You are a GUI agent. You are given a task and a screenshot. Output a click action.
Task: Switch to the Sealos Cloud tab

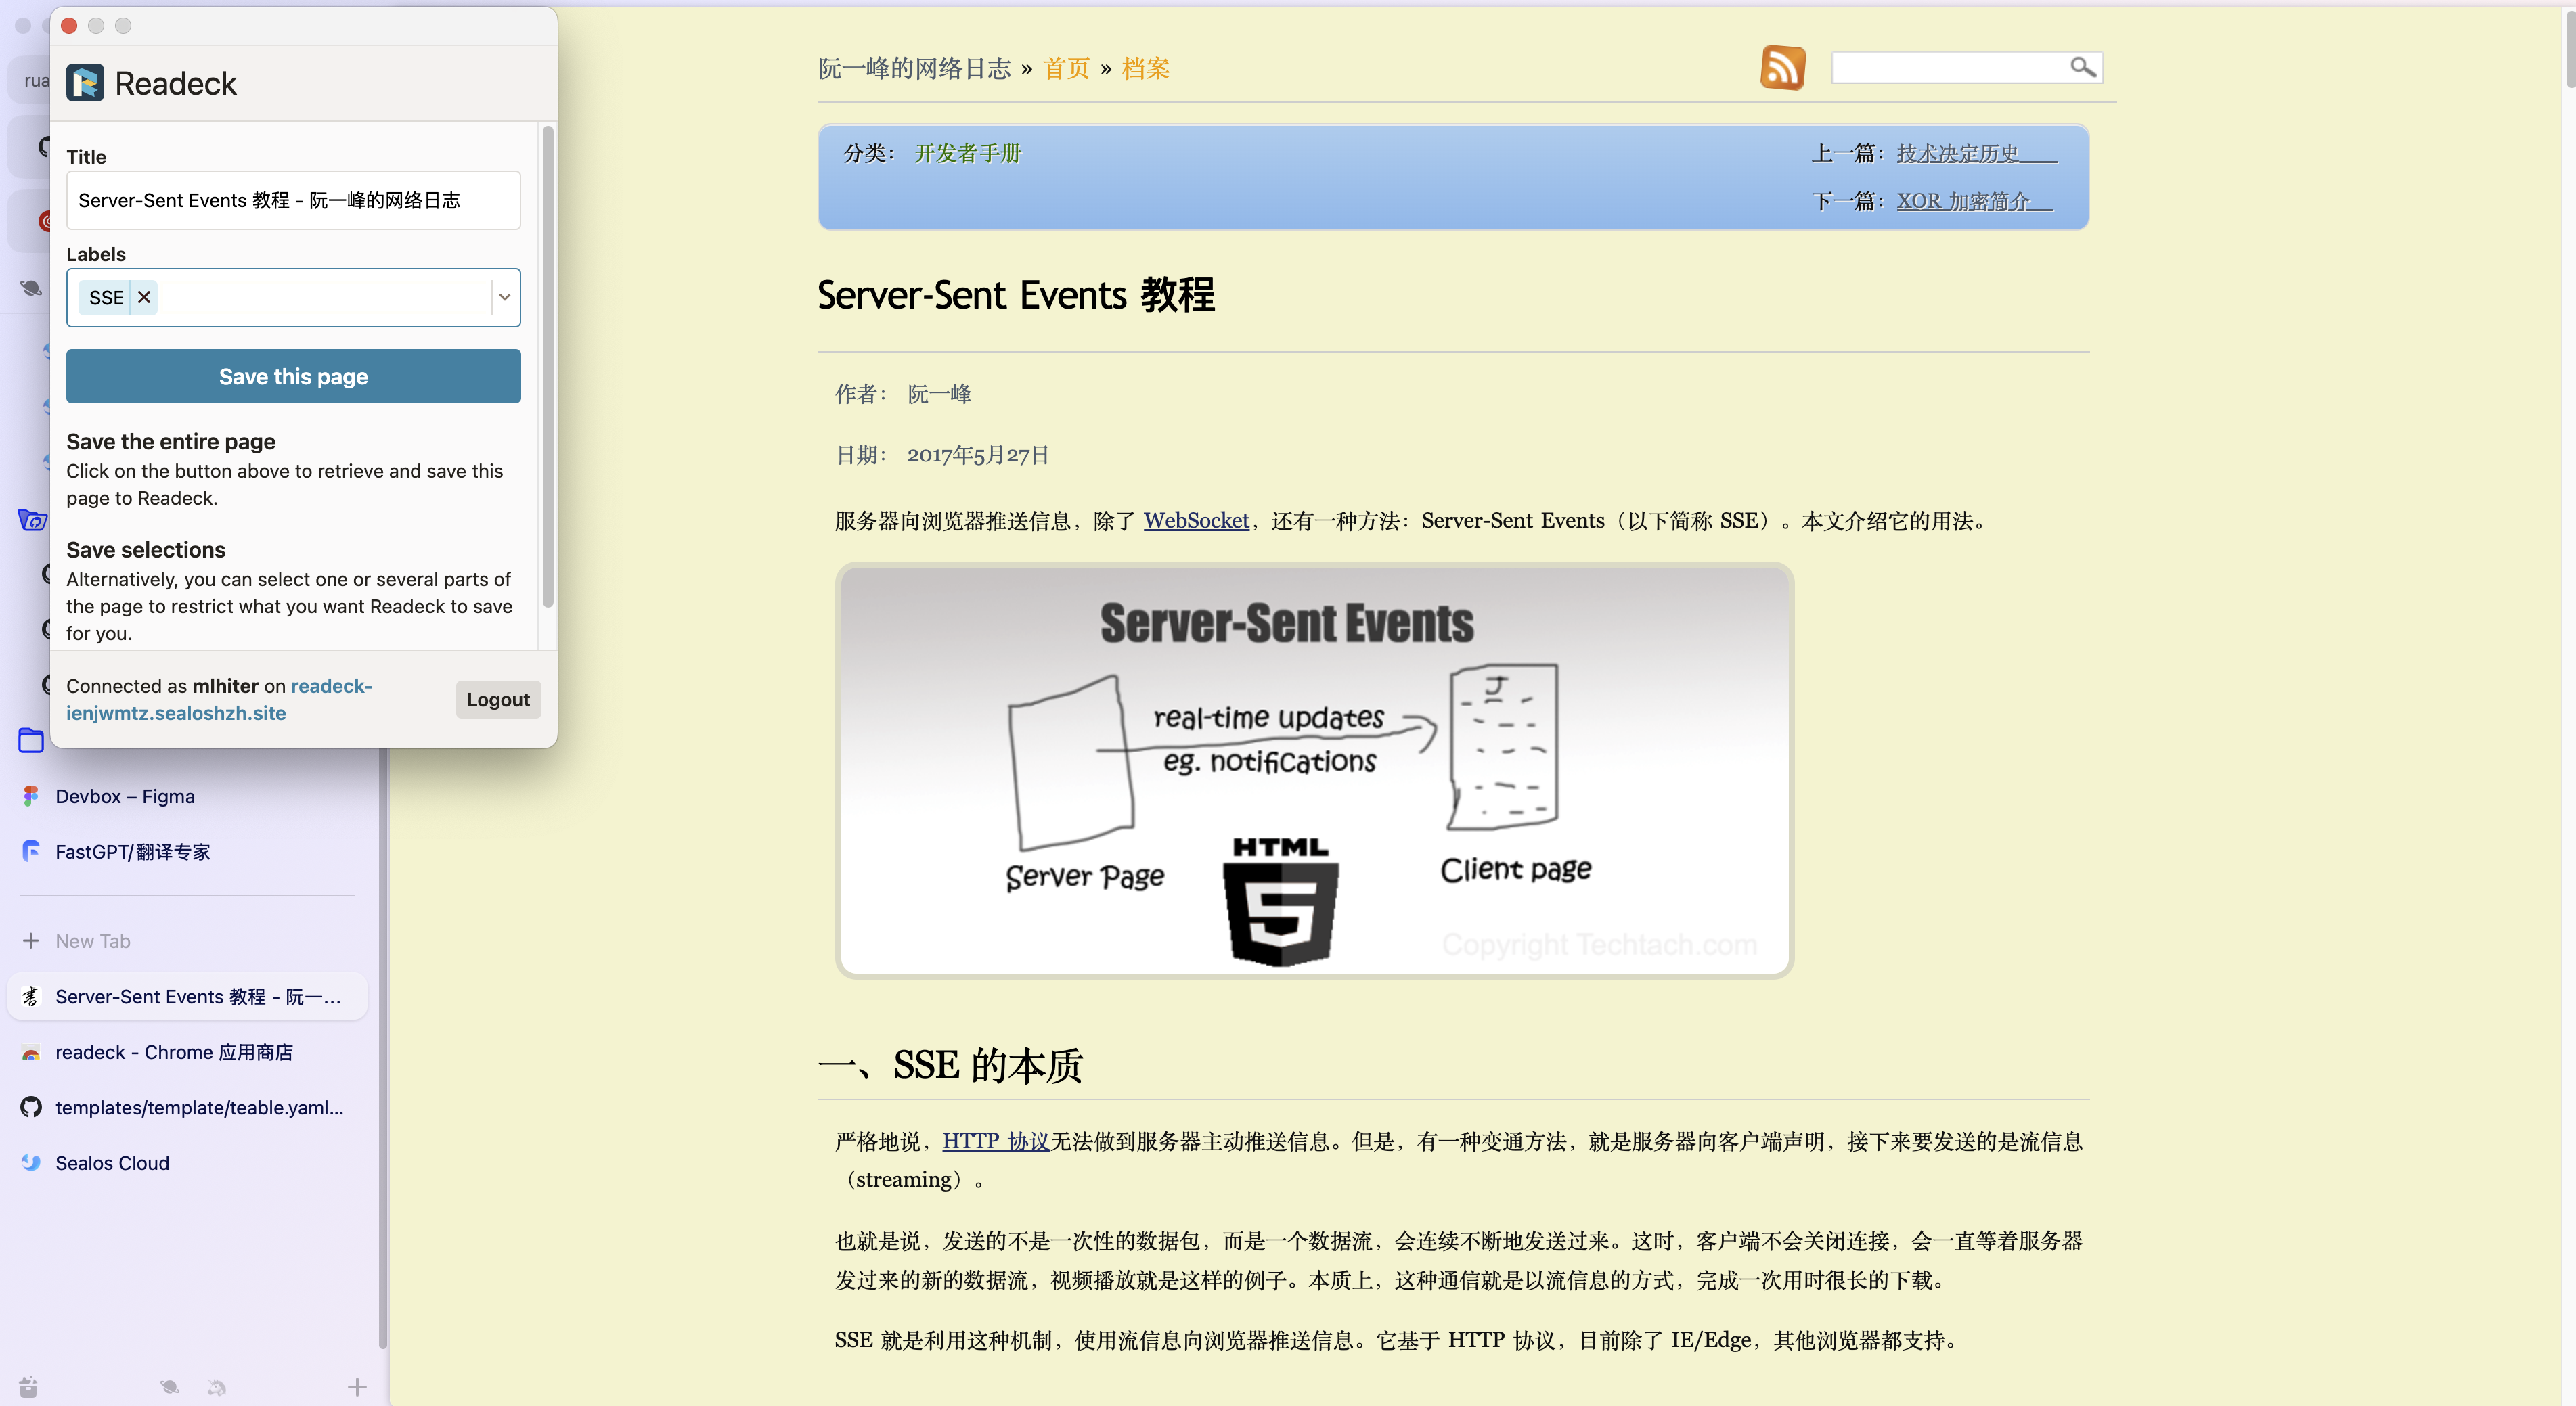[112, 1163]
